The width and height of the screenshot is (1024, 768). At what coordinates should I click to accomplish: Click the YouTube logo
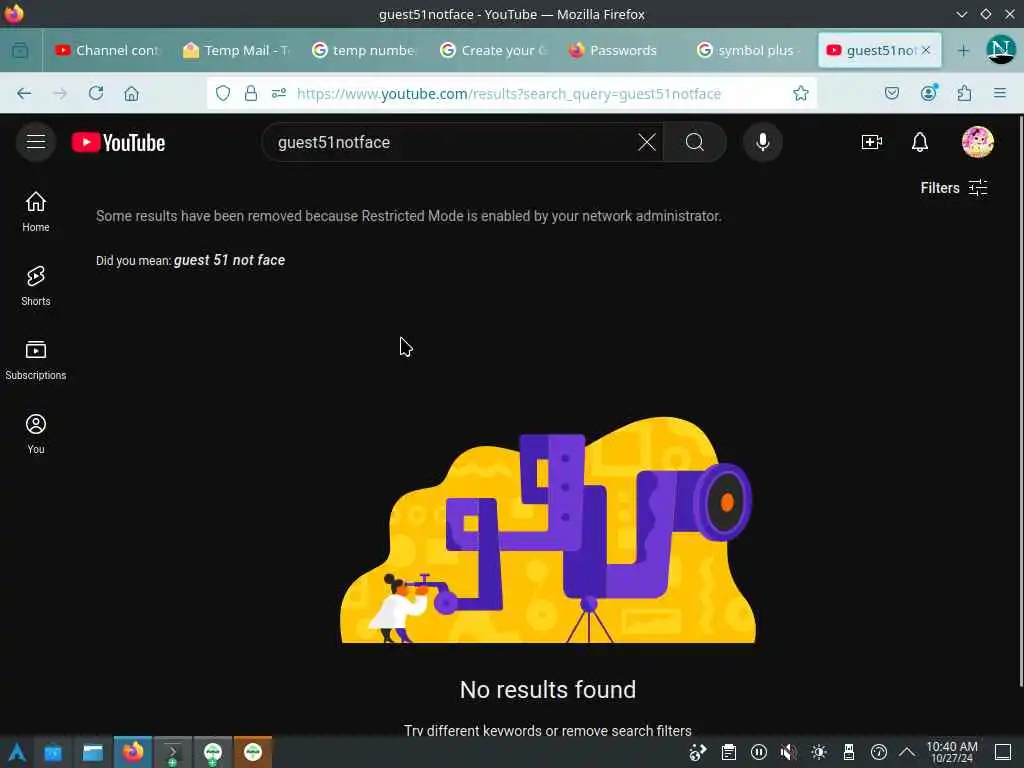[118, 142]
